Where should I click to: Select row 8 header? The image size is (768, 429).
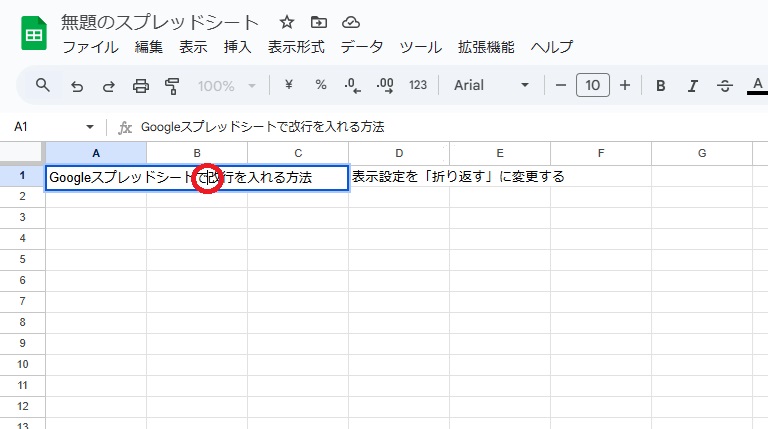click(x=22, y=322)
